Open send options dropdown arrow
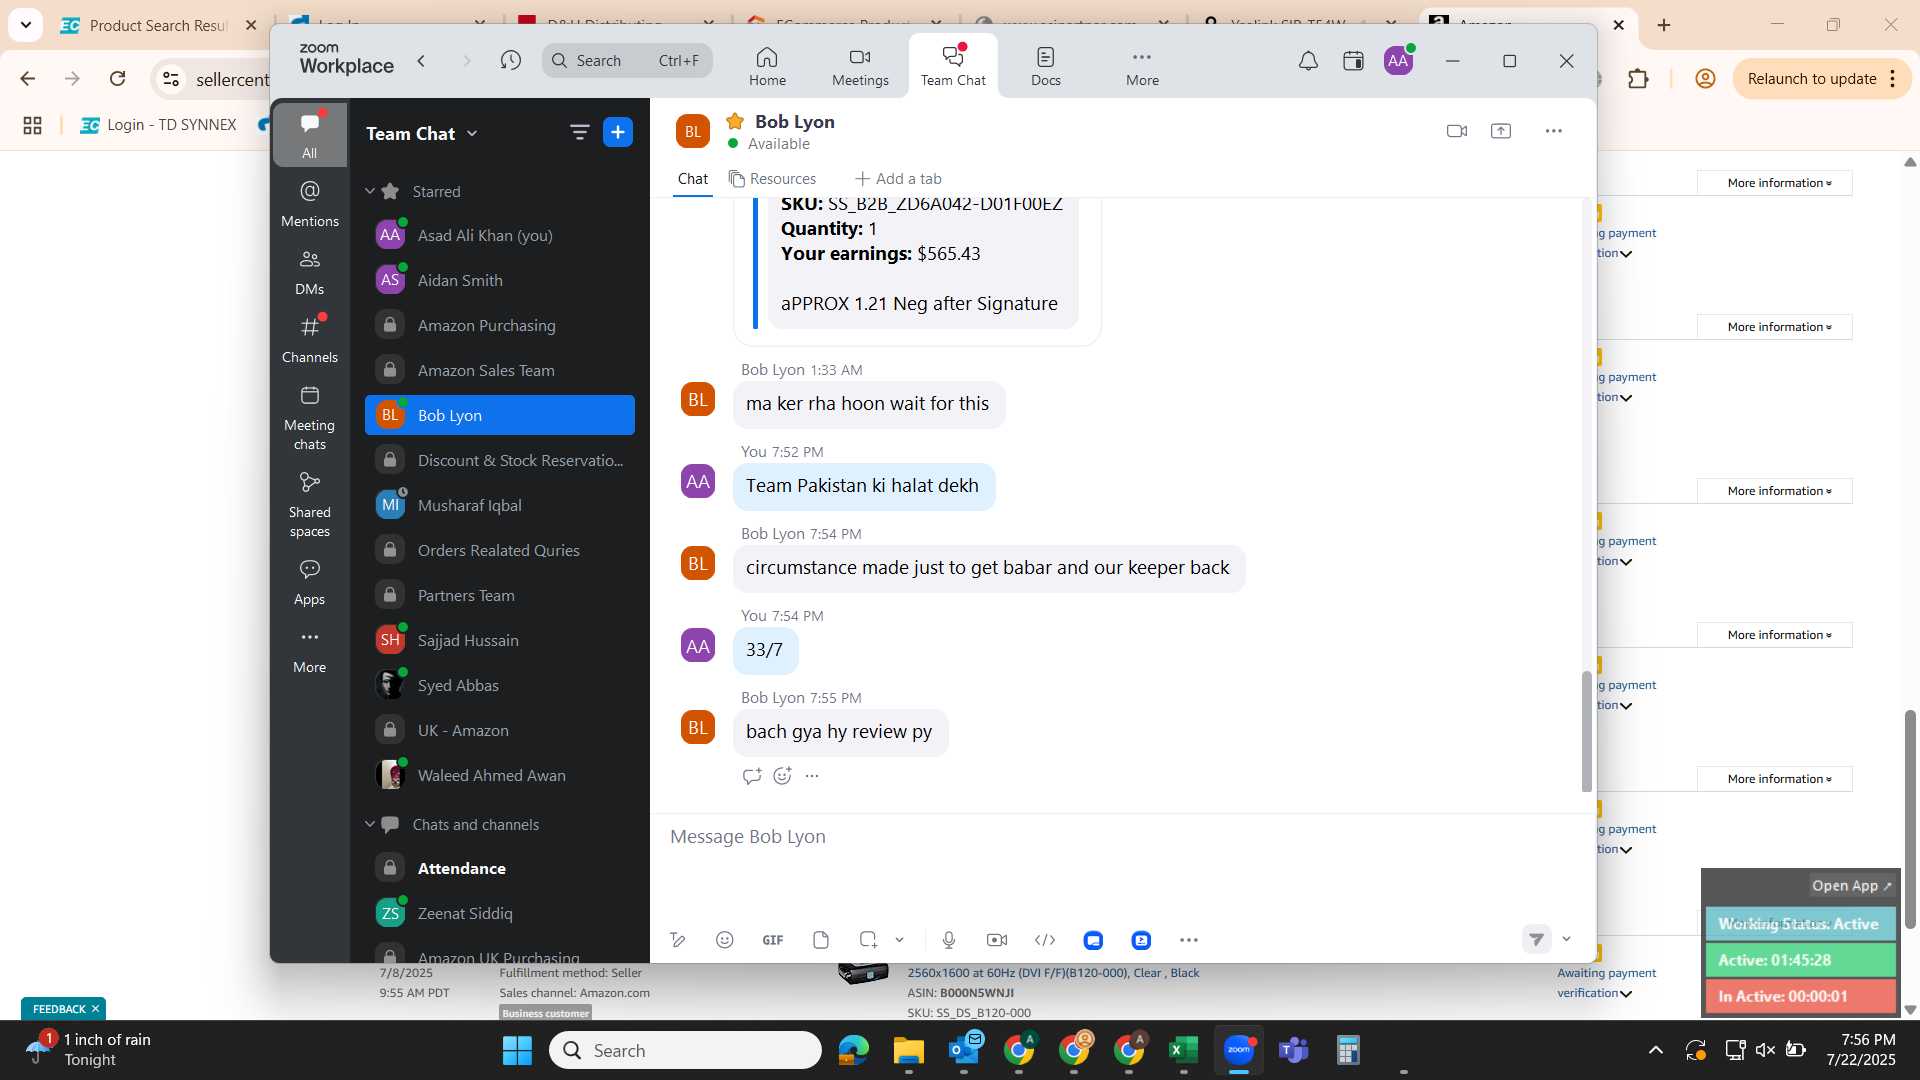 pyautogui.click(x=1567, y=939)
